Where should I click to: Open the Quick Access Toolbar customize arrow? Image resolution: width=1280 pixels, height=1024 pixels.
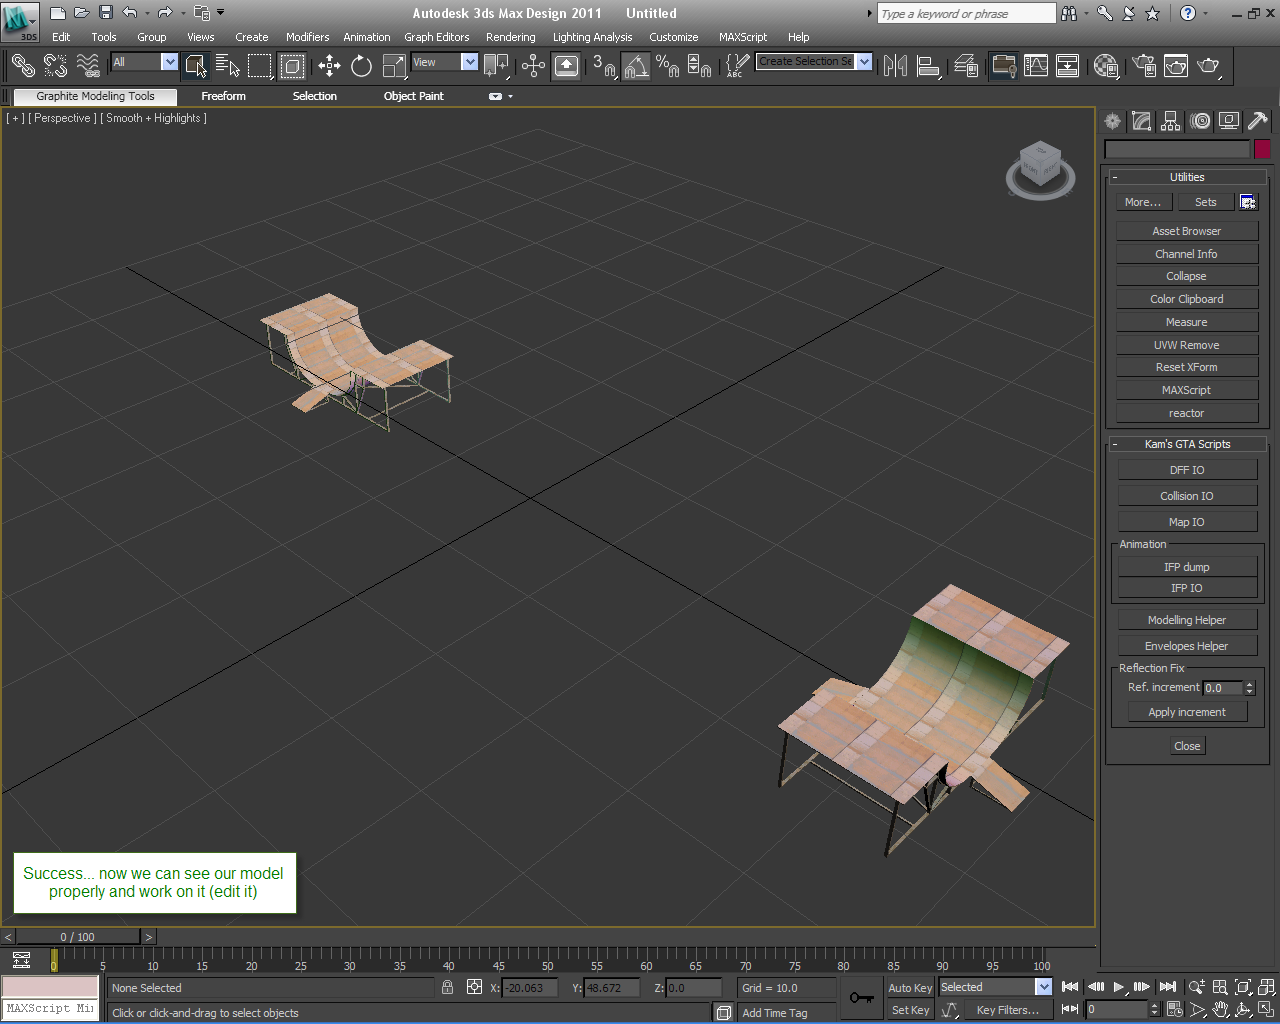[220, 13]
